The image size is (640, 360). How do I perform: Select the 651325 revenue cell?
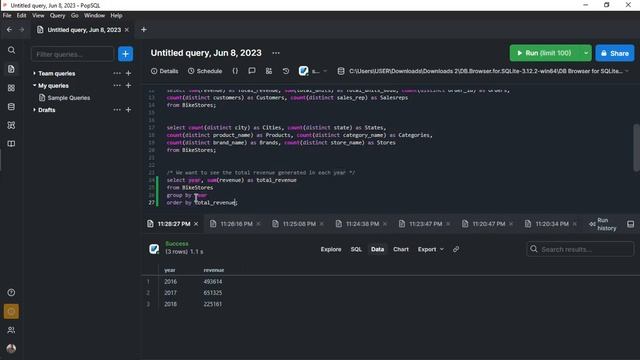pos(213,293)
